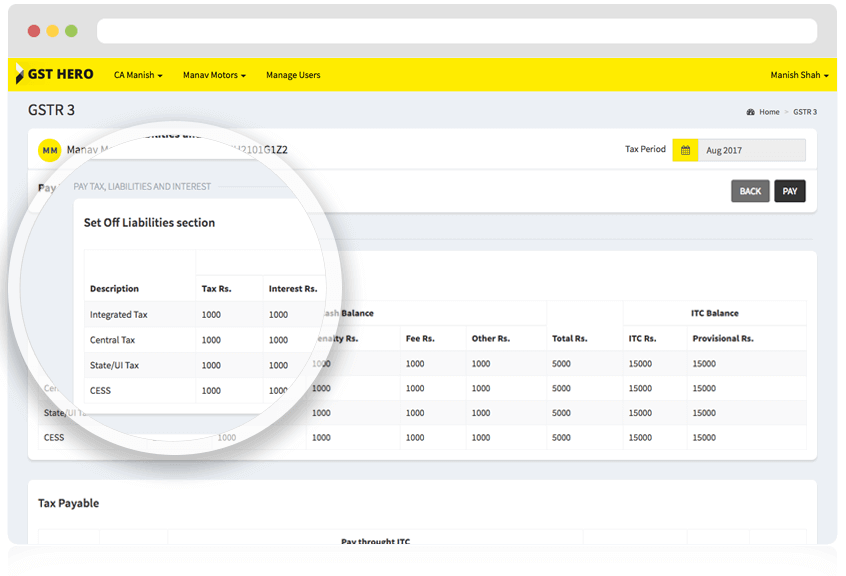Click the Total Rs. 5000 in CESS row

coord(561,437)
